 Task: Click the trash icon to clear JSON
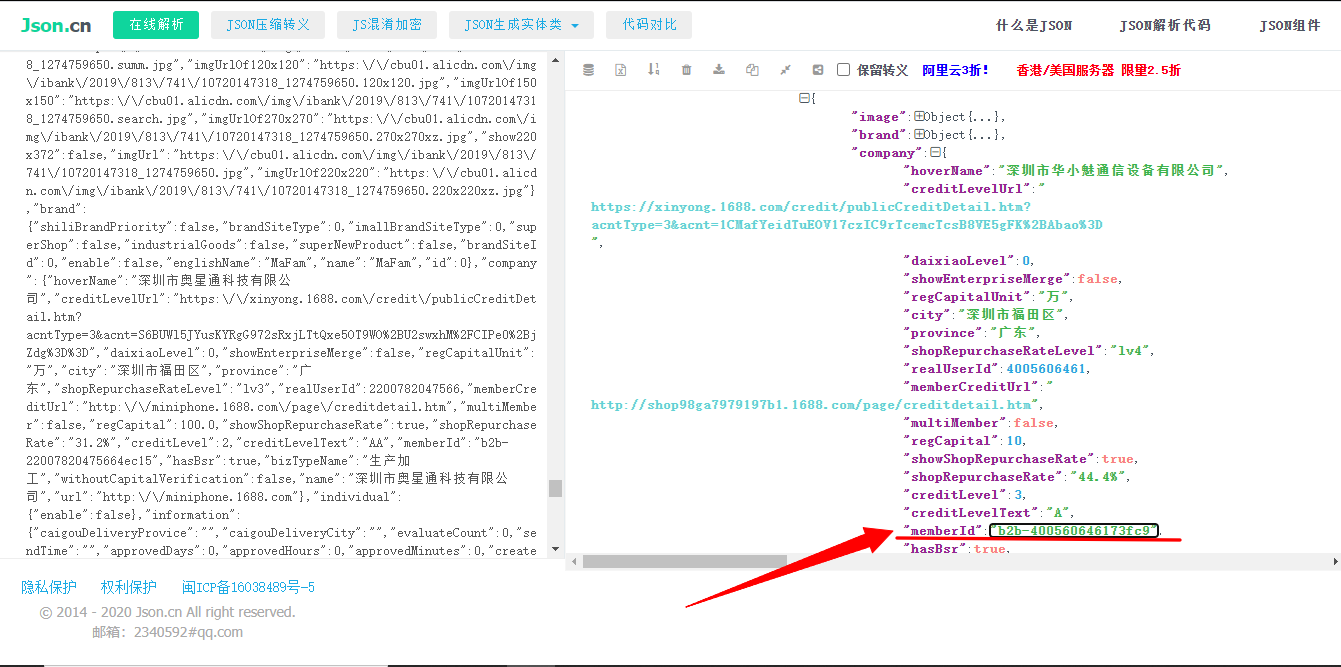(686, 70)
